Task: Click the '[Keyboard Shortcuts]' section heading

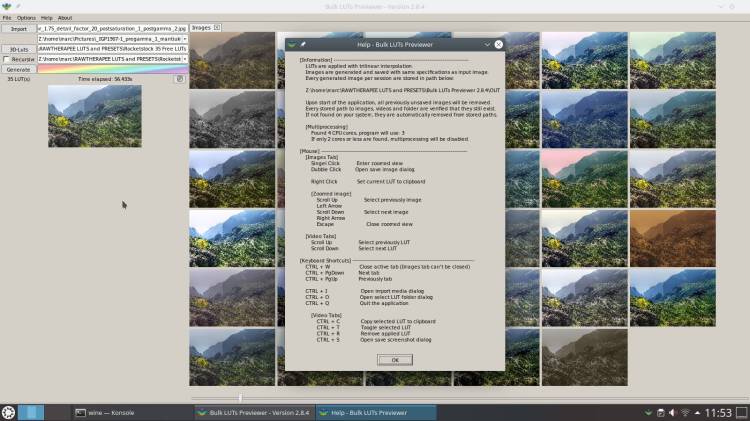Action: point(325,260)
